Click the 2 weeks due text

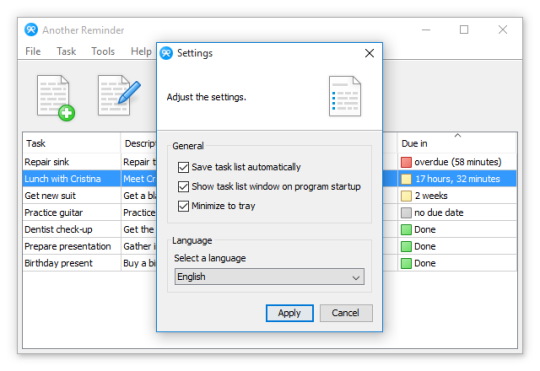(431, 196)
